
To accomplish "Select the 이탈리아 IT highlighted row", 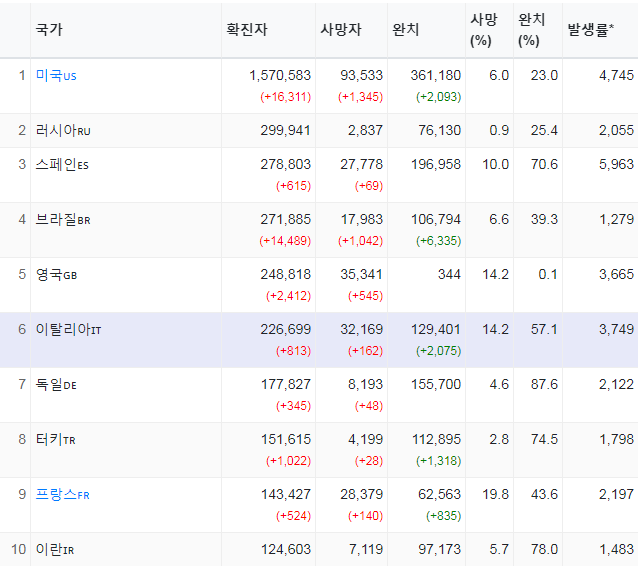I will (x=319, y=340).
